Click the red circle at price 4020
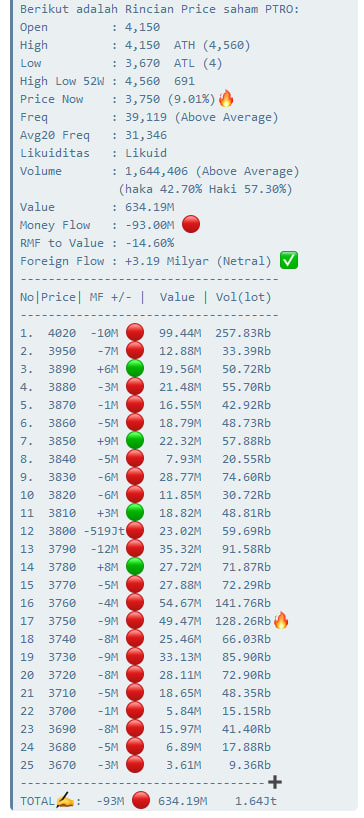This screenshot has width=364, height=818. [135, 332]
